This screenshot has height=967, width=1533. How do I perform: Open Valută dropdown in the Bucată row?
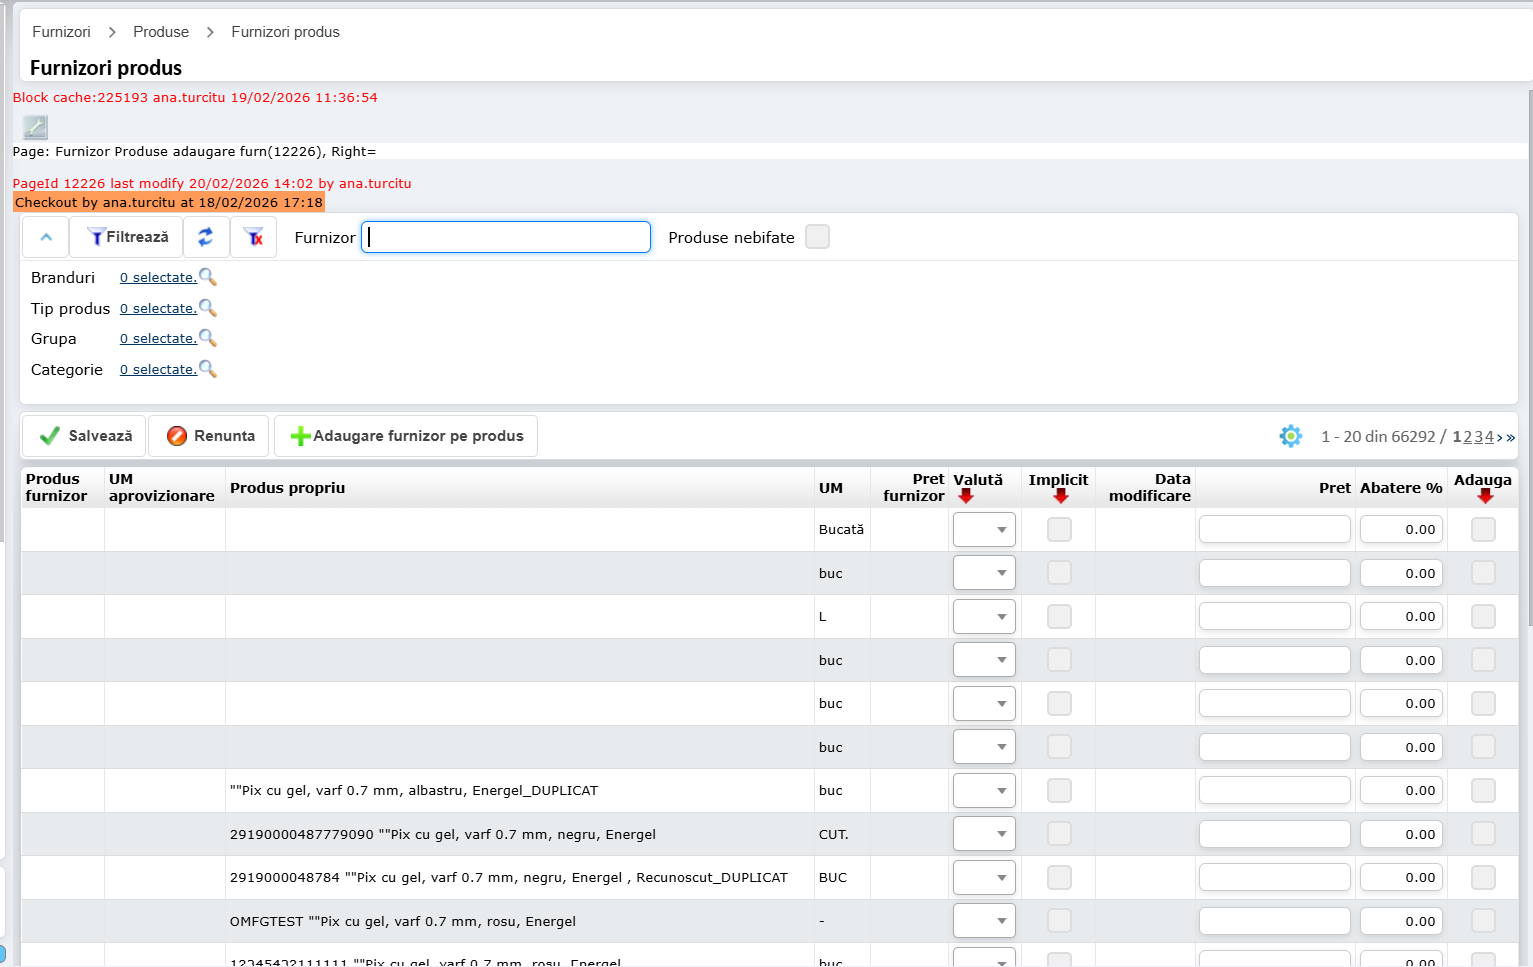pyautogui.click(x=984, y=529)
